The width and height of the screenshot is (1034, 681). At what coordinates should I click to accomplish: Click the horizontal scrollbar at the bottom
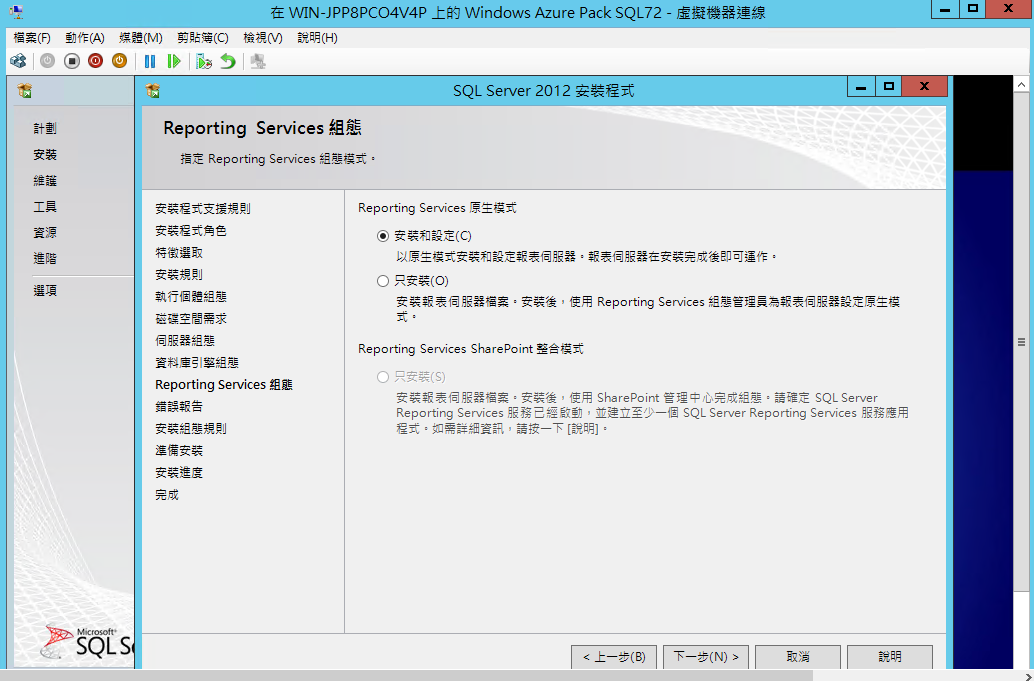point(406,675)
